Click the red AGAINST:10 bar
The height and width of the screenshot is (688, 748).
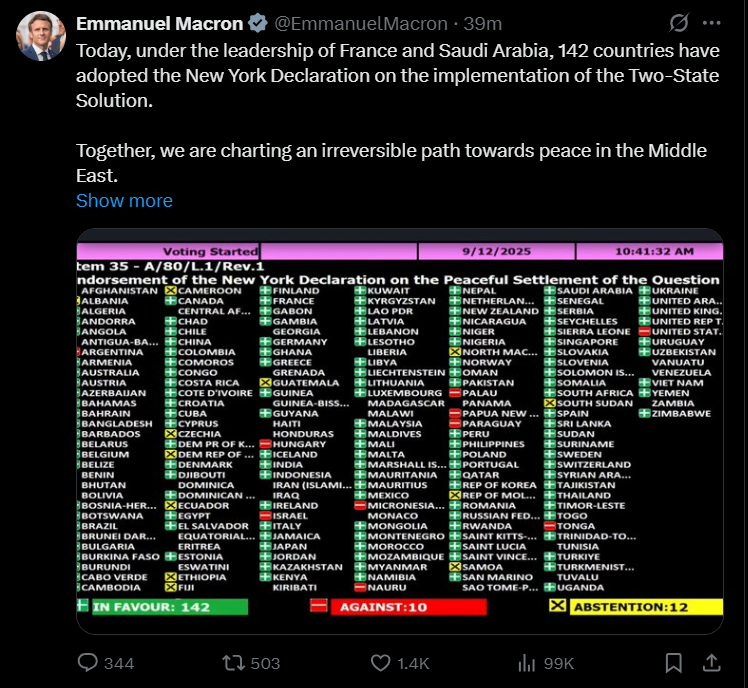click(x=398, y=606)
